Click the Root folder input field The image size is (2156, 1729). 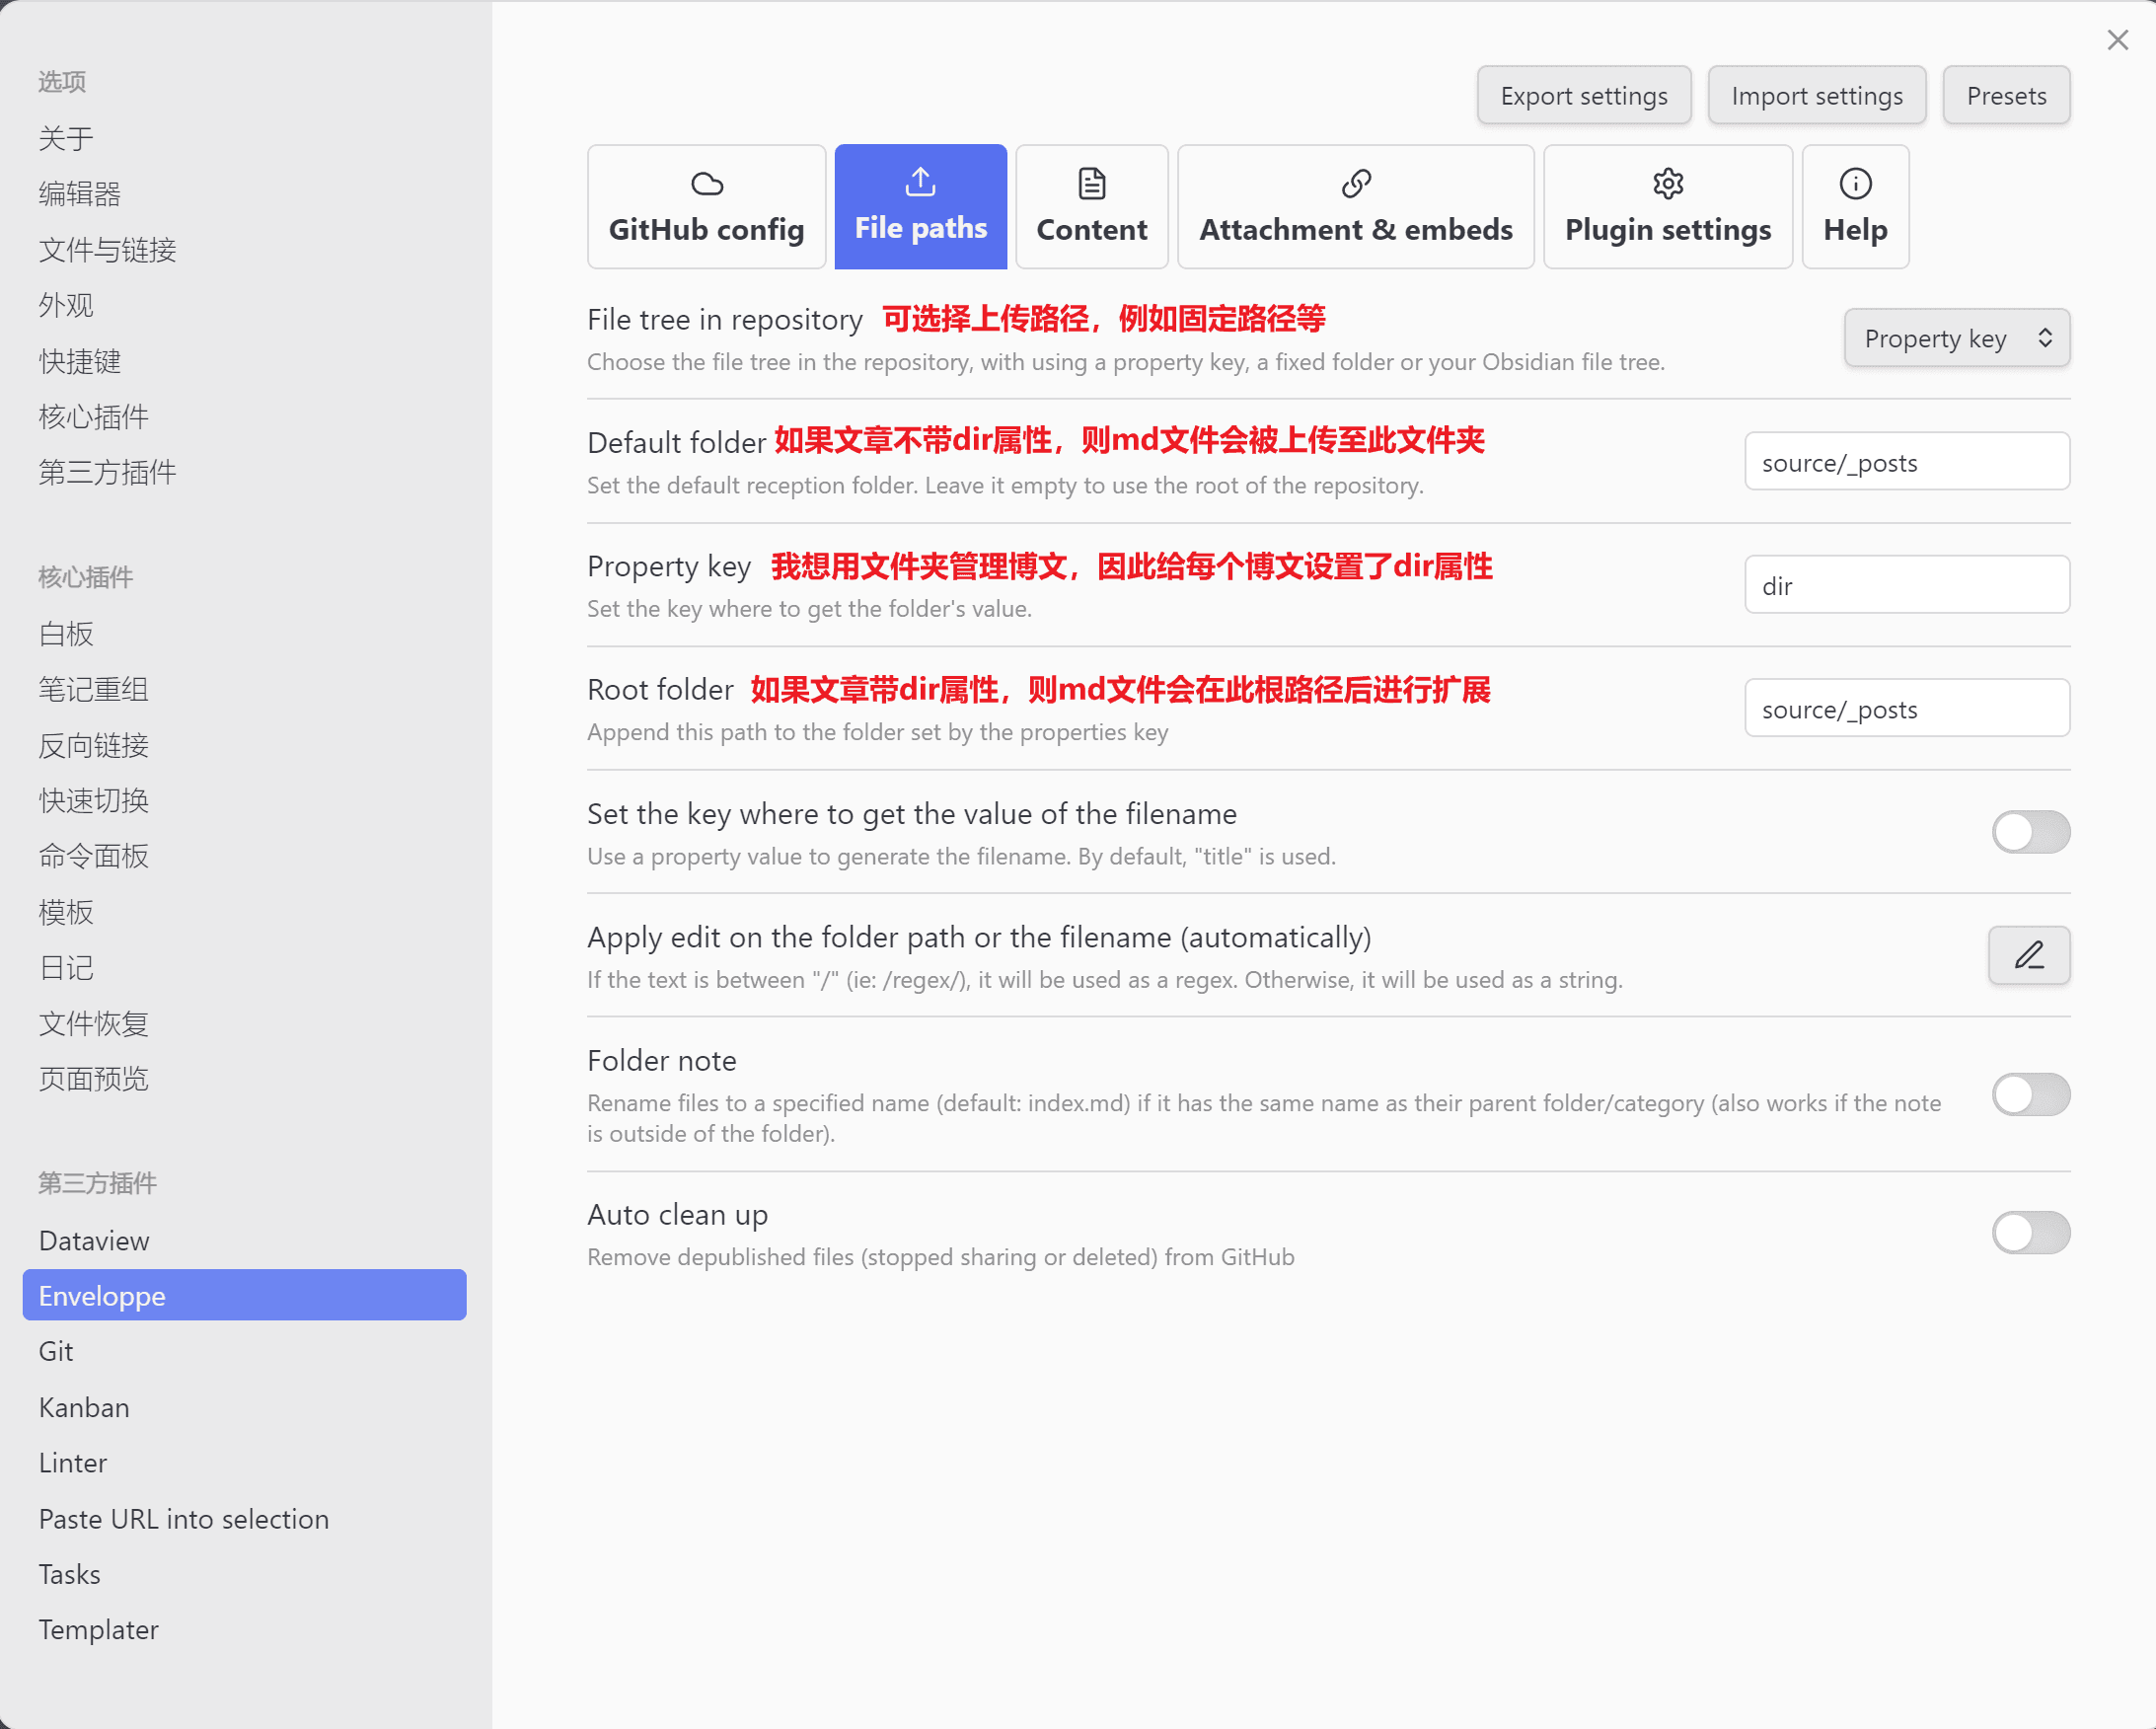click(x=1906, y=709)
